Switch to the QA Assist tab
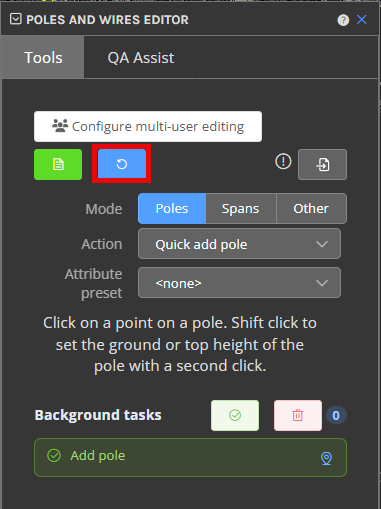The image size is (381, 509). click(141, 57)
